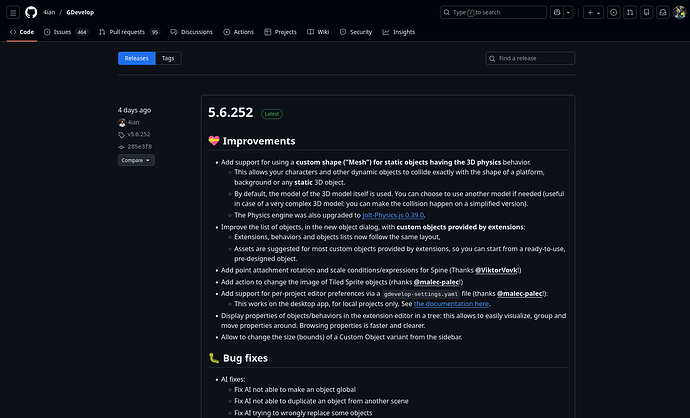Expand the Compare dropdown
The width and height of the screenshot is (690, 418).
coord(136,160)
